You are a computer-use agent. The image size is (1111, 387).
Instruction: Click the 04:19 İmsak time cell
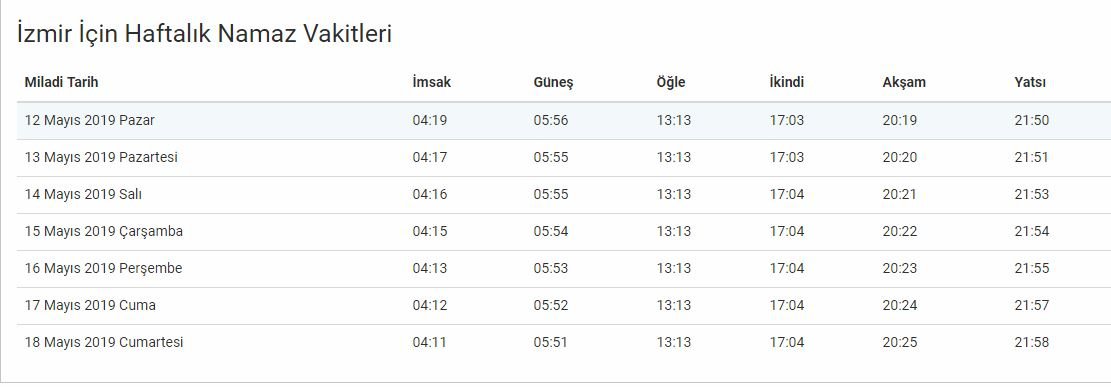click(430, 120)
